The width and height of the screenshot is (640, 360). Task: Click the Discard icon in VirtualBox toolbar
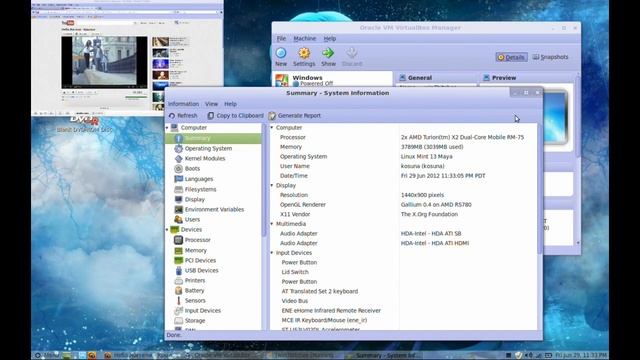click(x=351, y=53)
